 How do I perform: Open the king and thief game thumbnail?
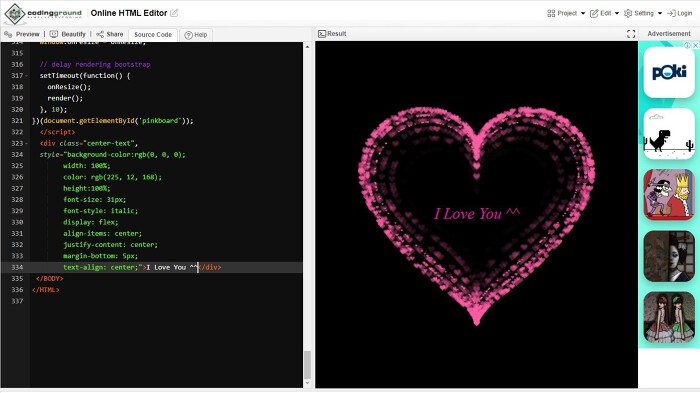(669, 194)
